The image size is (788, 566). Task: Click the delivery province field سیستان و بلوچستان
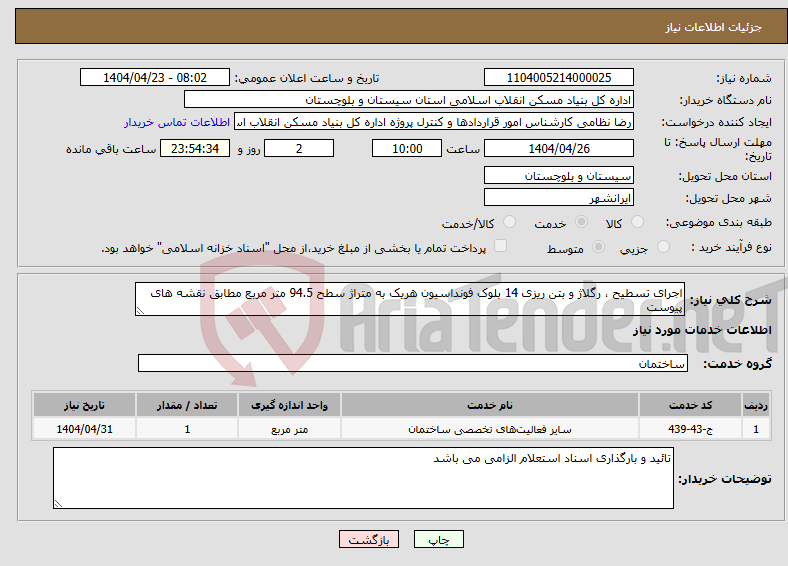559,175
